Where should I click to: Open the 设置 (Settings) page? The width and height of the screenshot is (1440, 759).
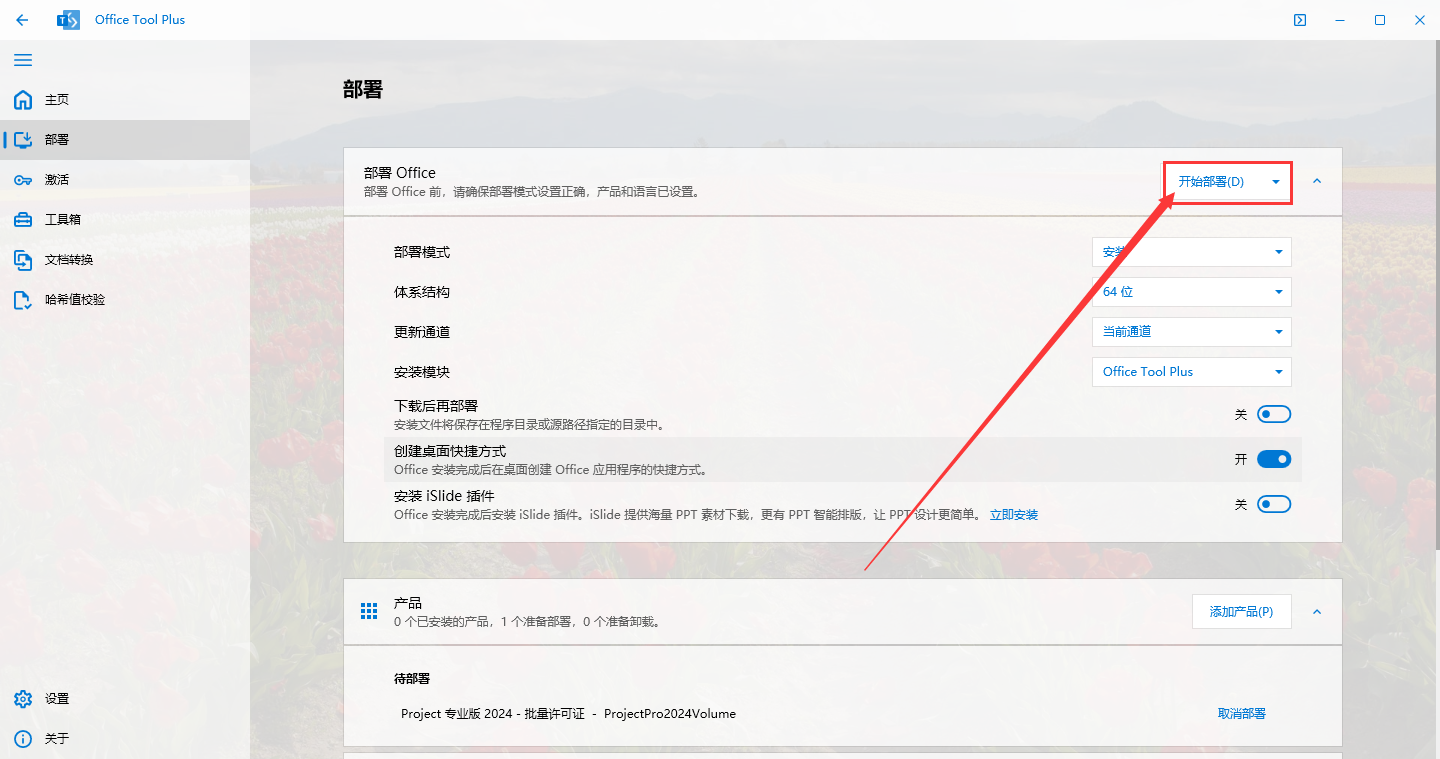pos(57,698)
